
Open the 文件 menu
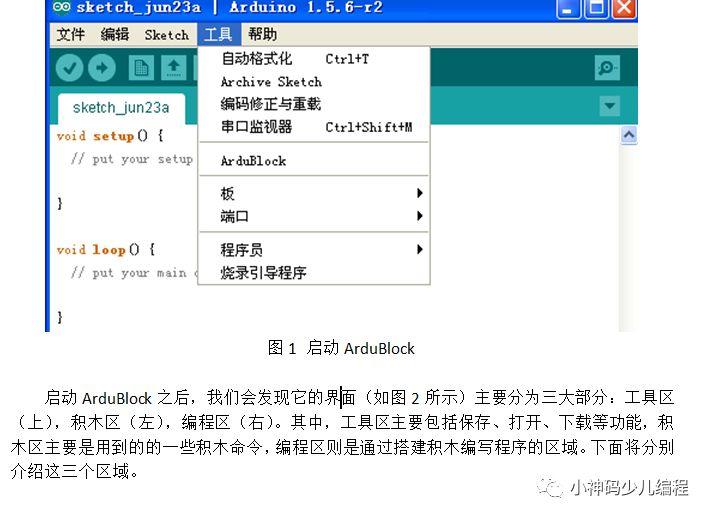tap(71, 34)
